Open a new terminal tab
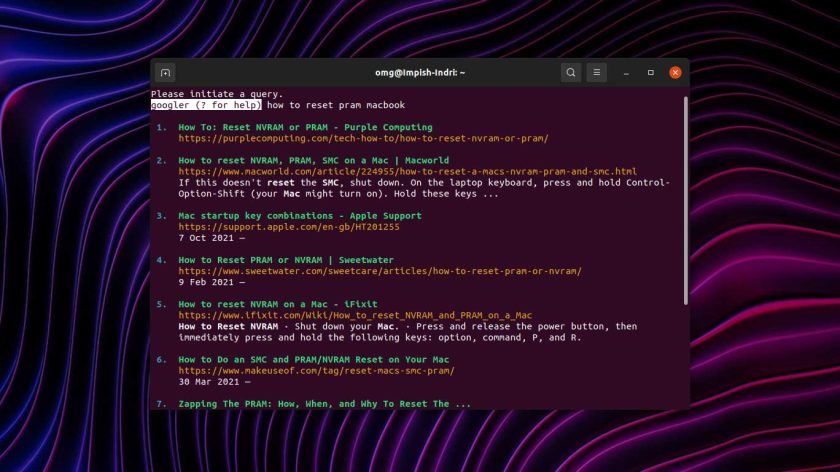Viewport: 840px width, 472px height. tap(165, 72)
